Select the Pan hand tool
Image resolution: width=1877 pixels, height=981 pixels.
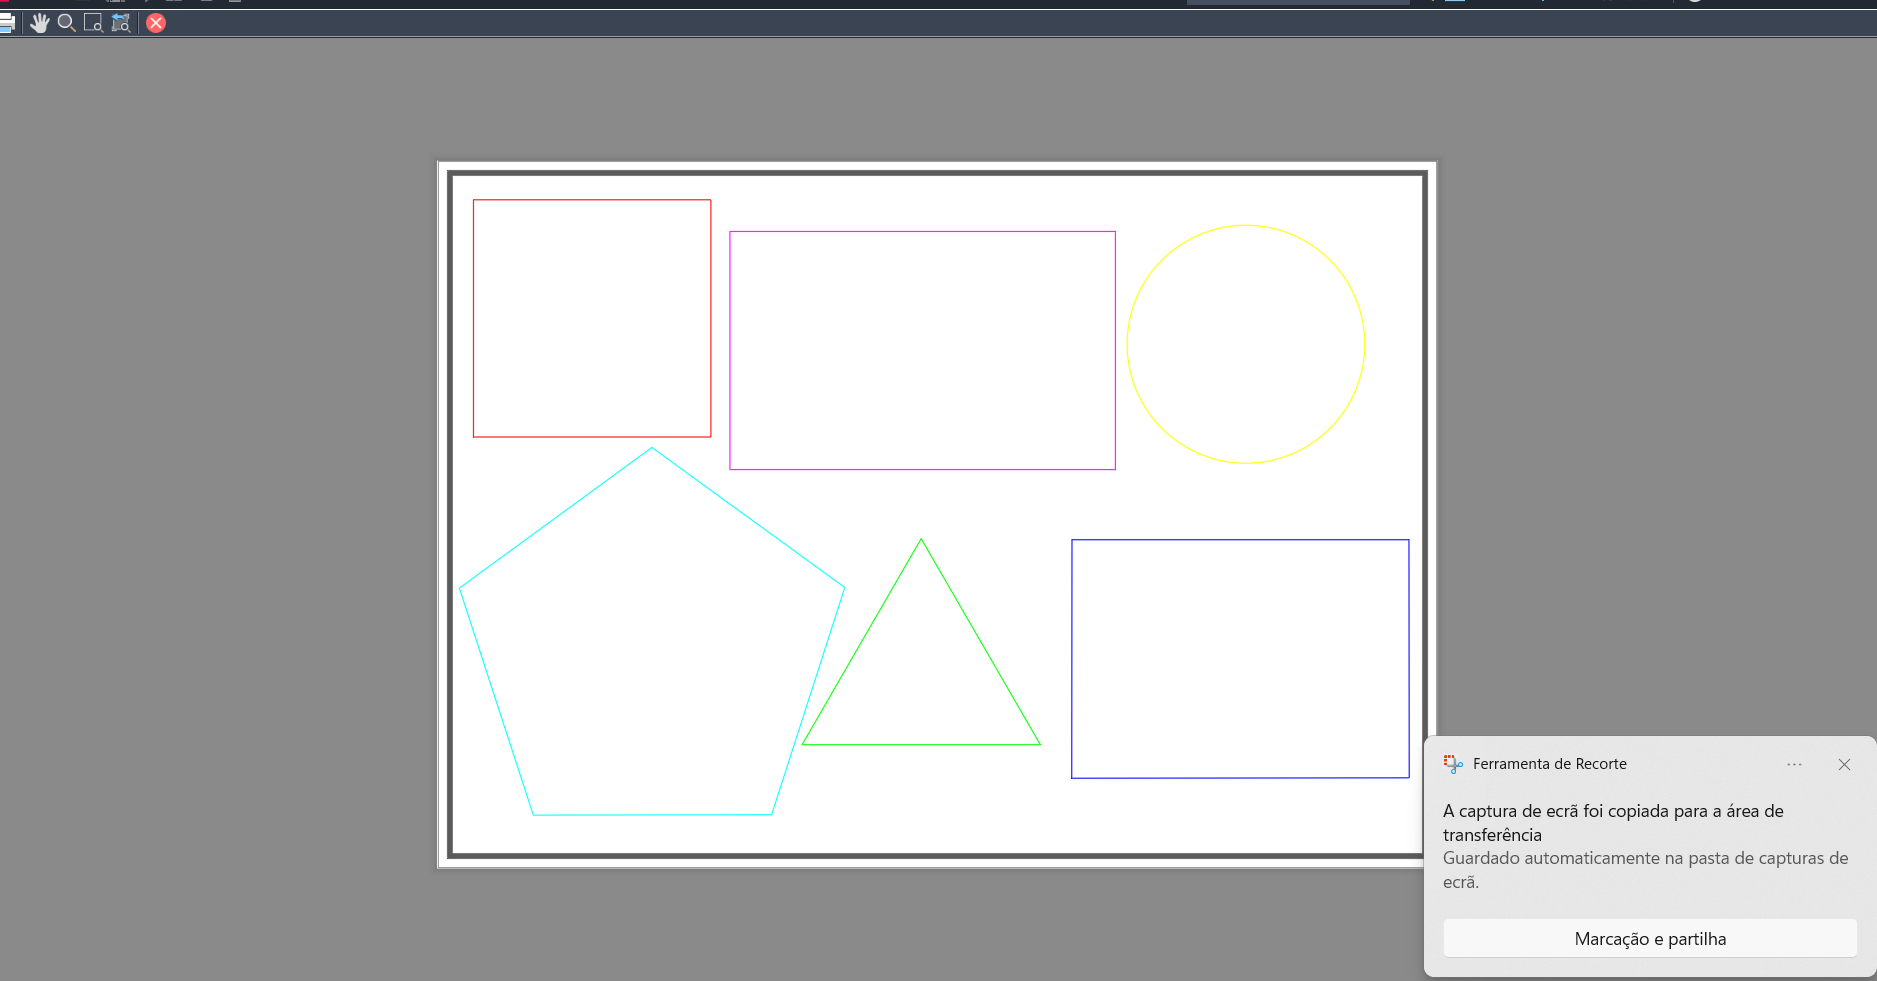click(x=40, y=23)
